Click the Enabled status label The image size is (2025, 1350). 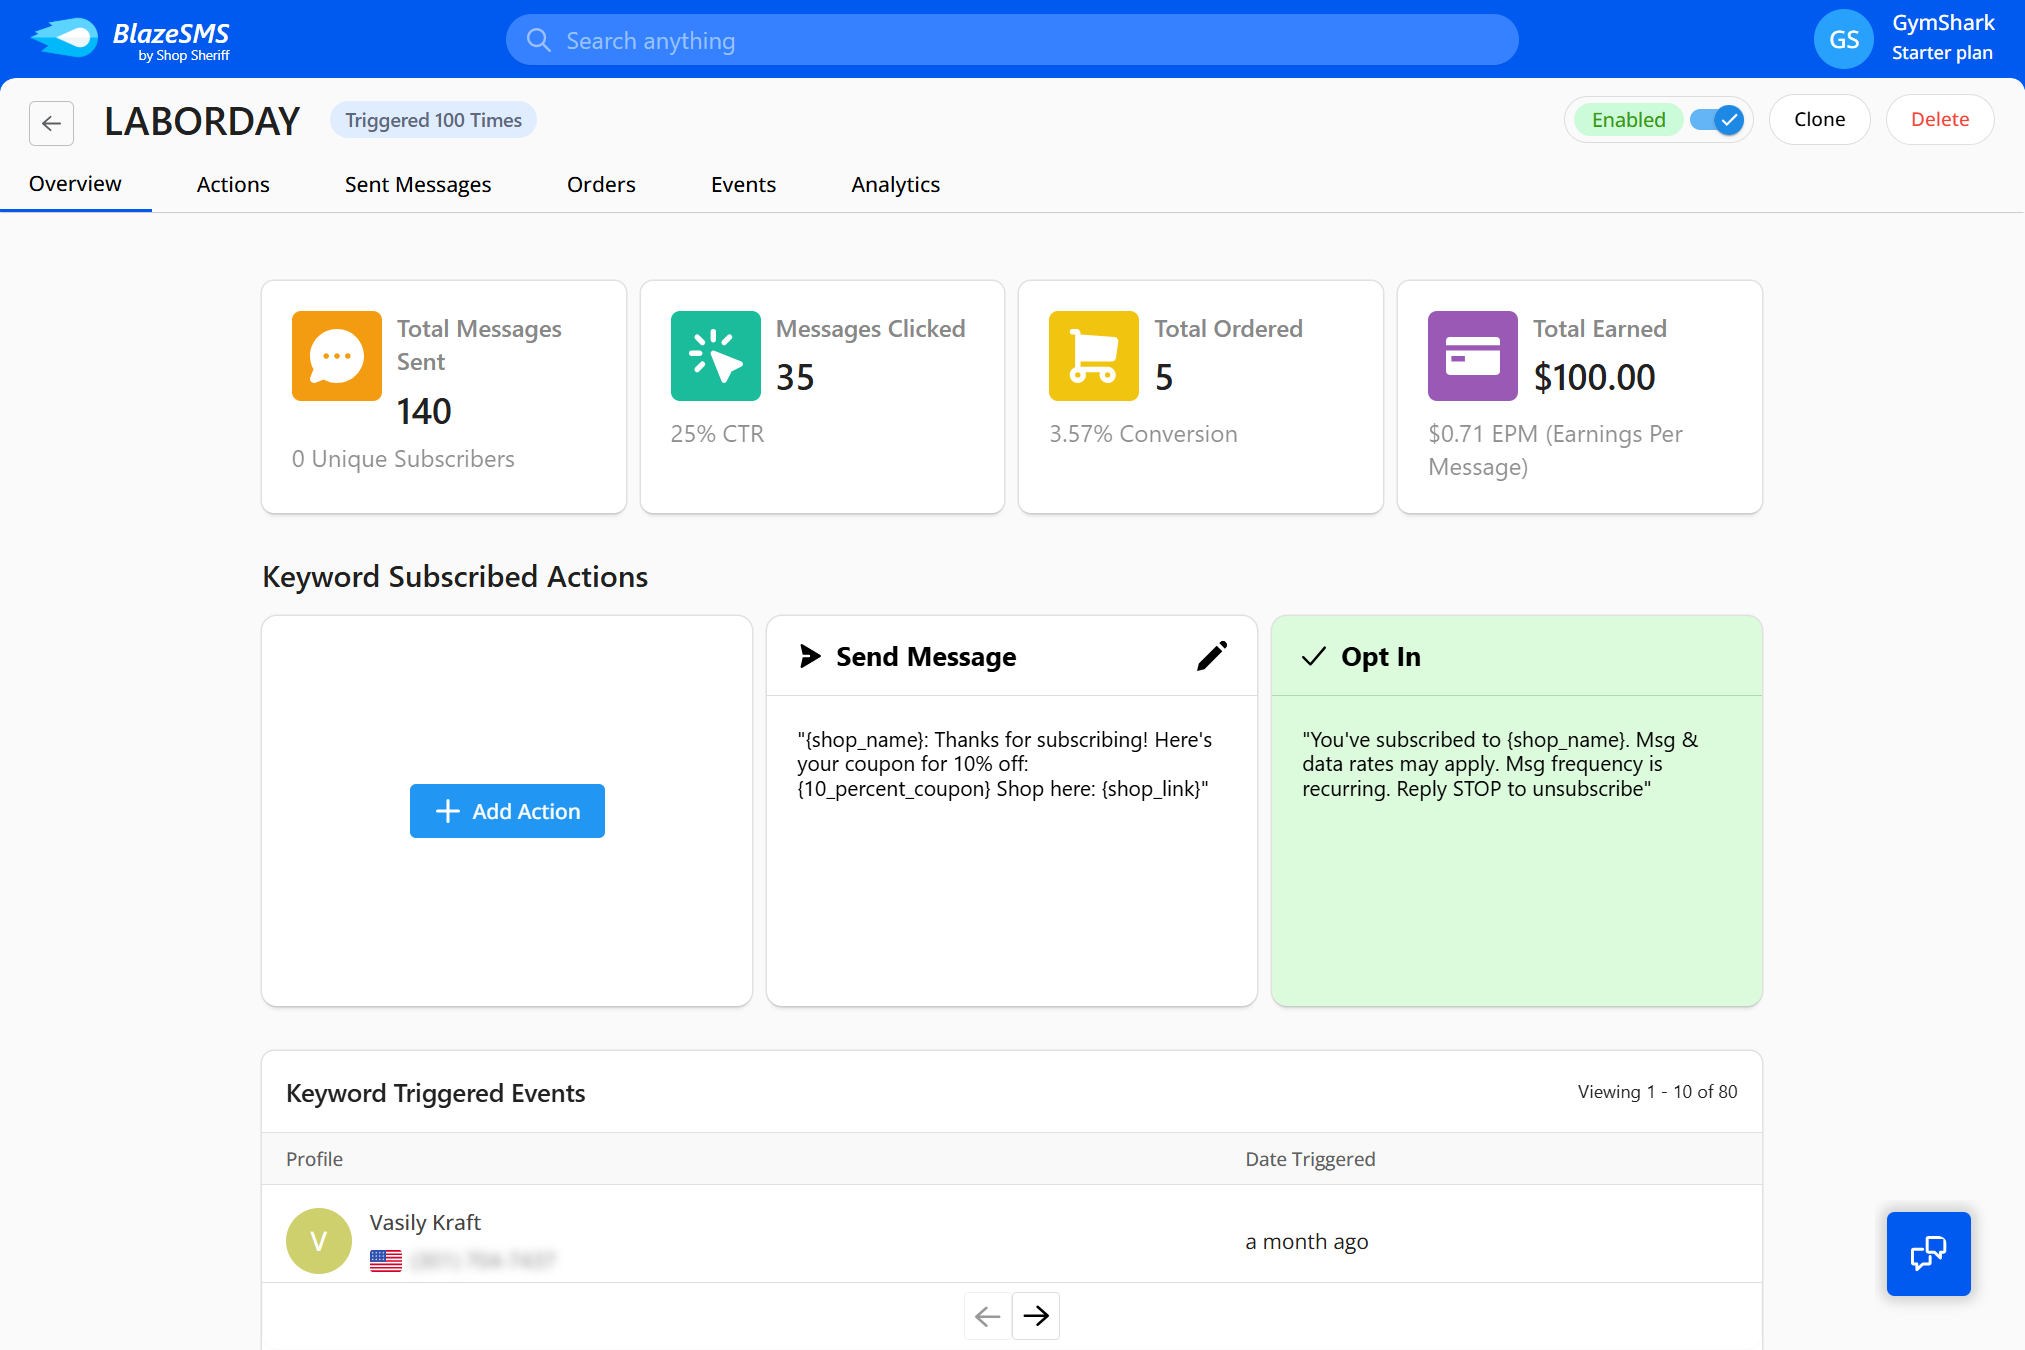click(1628, 120)
